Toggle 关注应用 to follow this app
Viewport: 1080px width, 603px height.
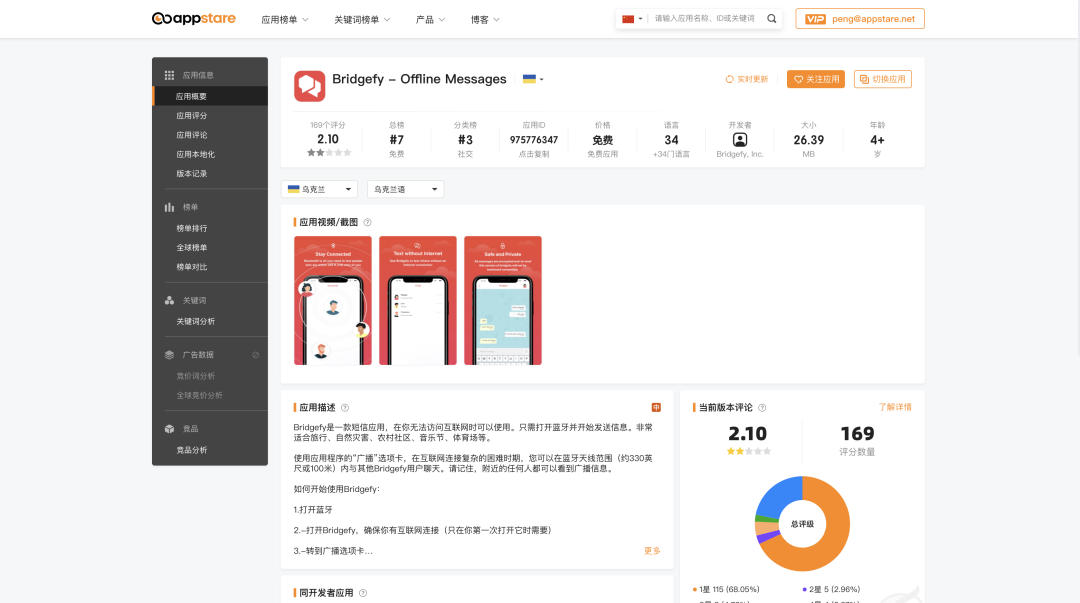pyautogui.click(x=815, y=79)
